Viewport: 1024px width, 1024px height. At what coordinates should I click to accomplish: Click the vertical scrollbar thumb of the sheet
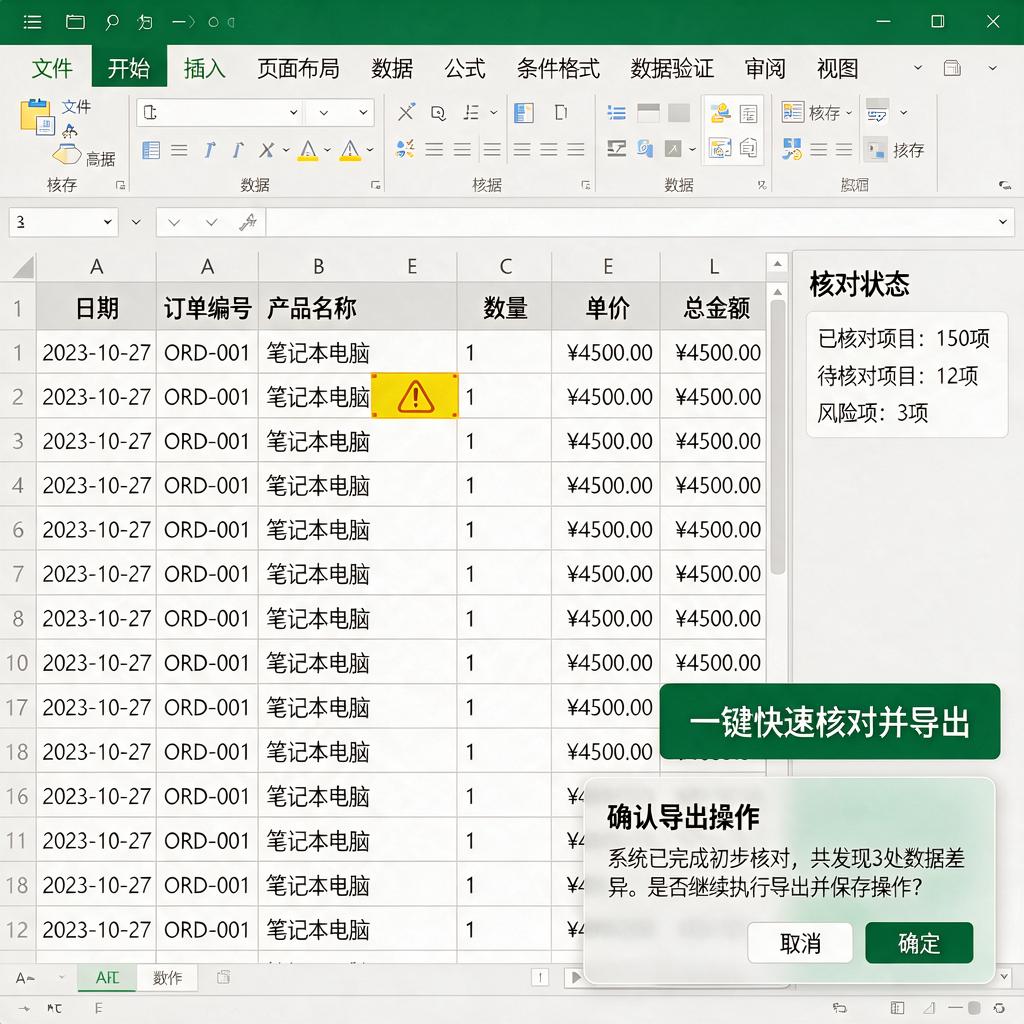click(777, 436)
